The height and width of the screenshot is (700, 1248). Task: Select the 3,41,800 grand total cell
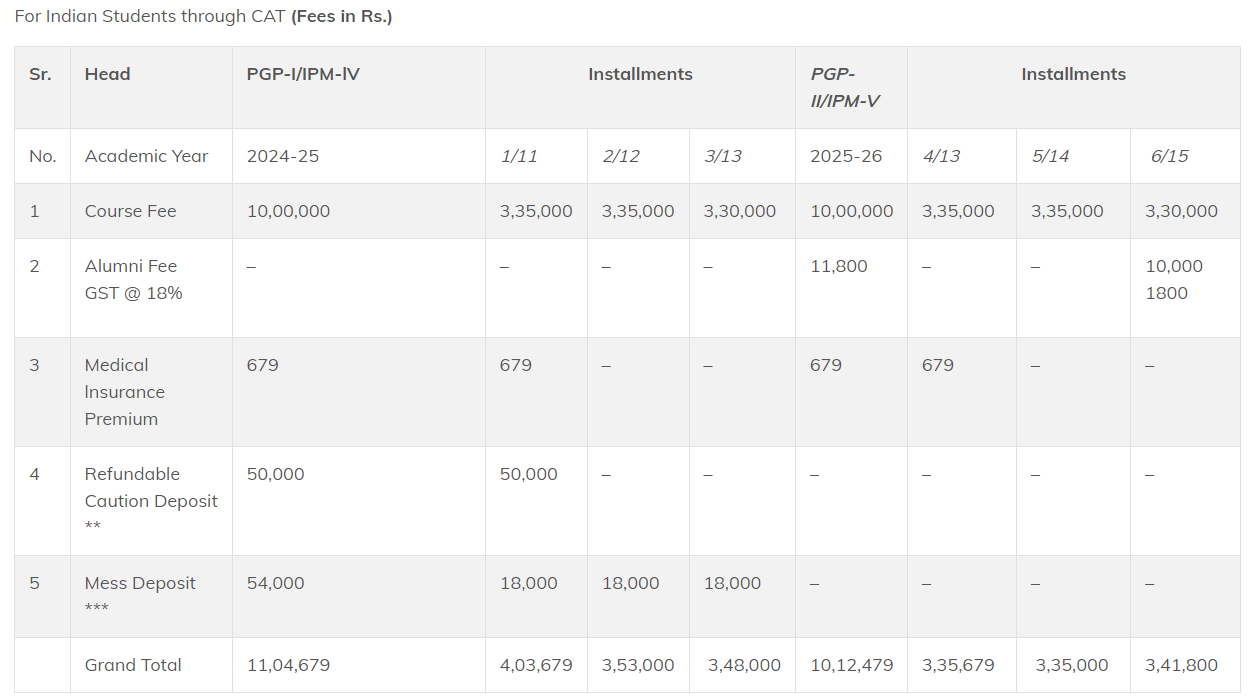click(1181, 665)
